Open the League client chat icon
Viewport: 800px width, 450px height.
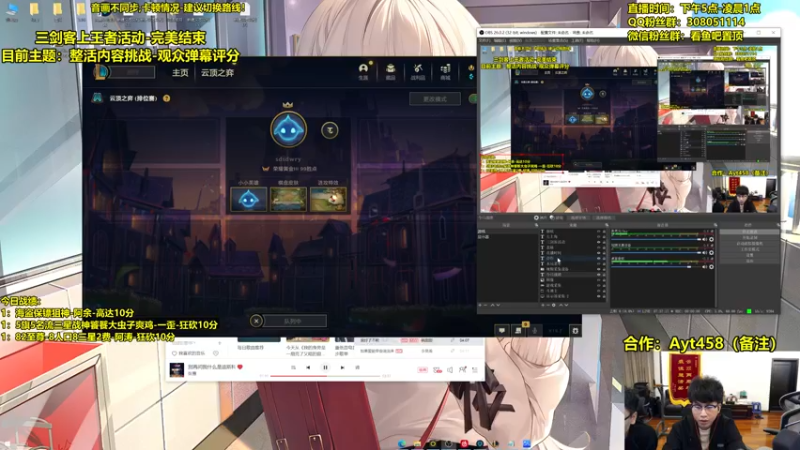[502, 331]
